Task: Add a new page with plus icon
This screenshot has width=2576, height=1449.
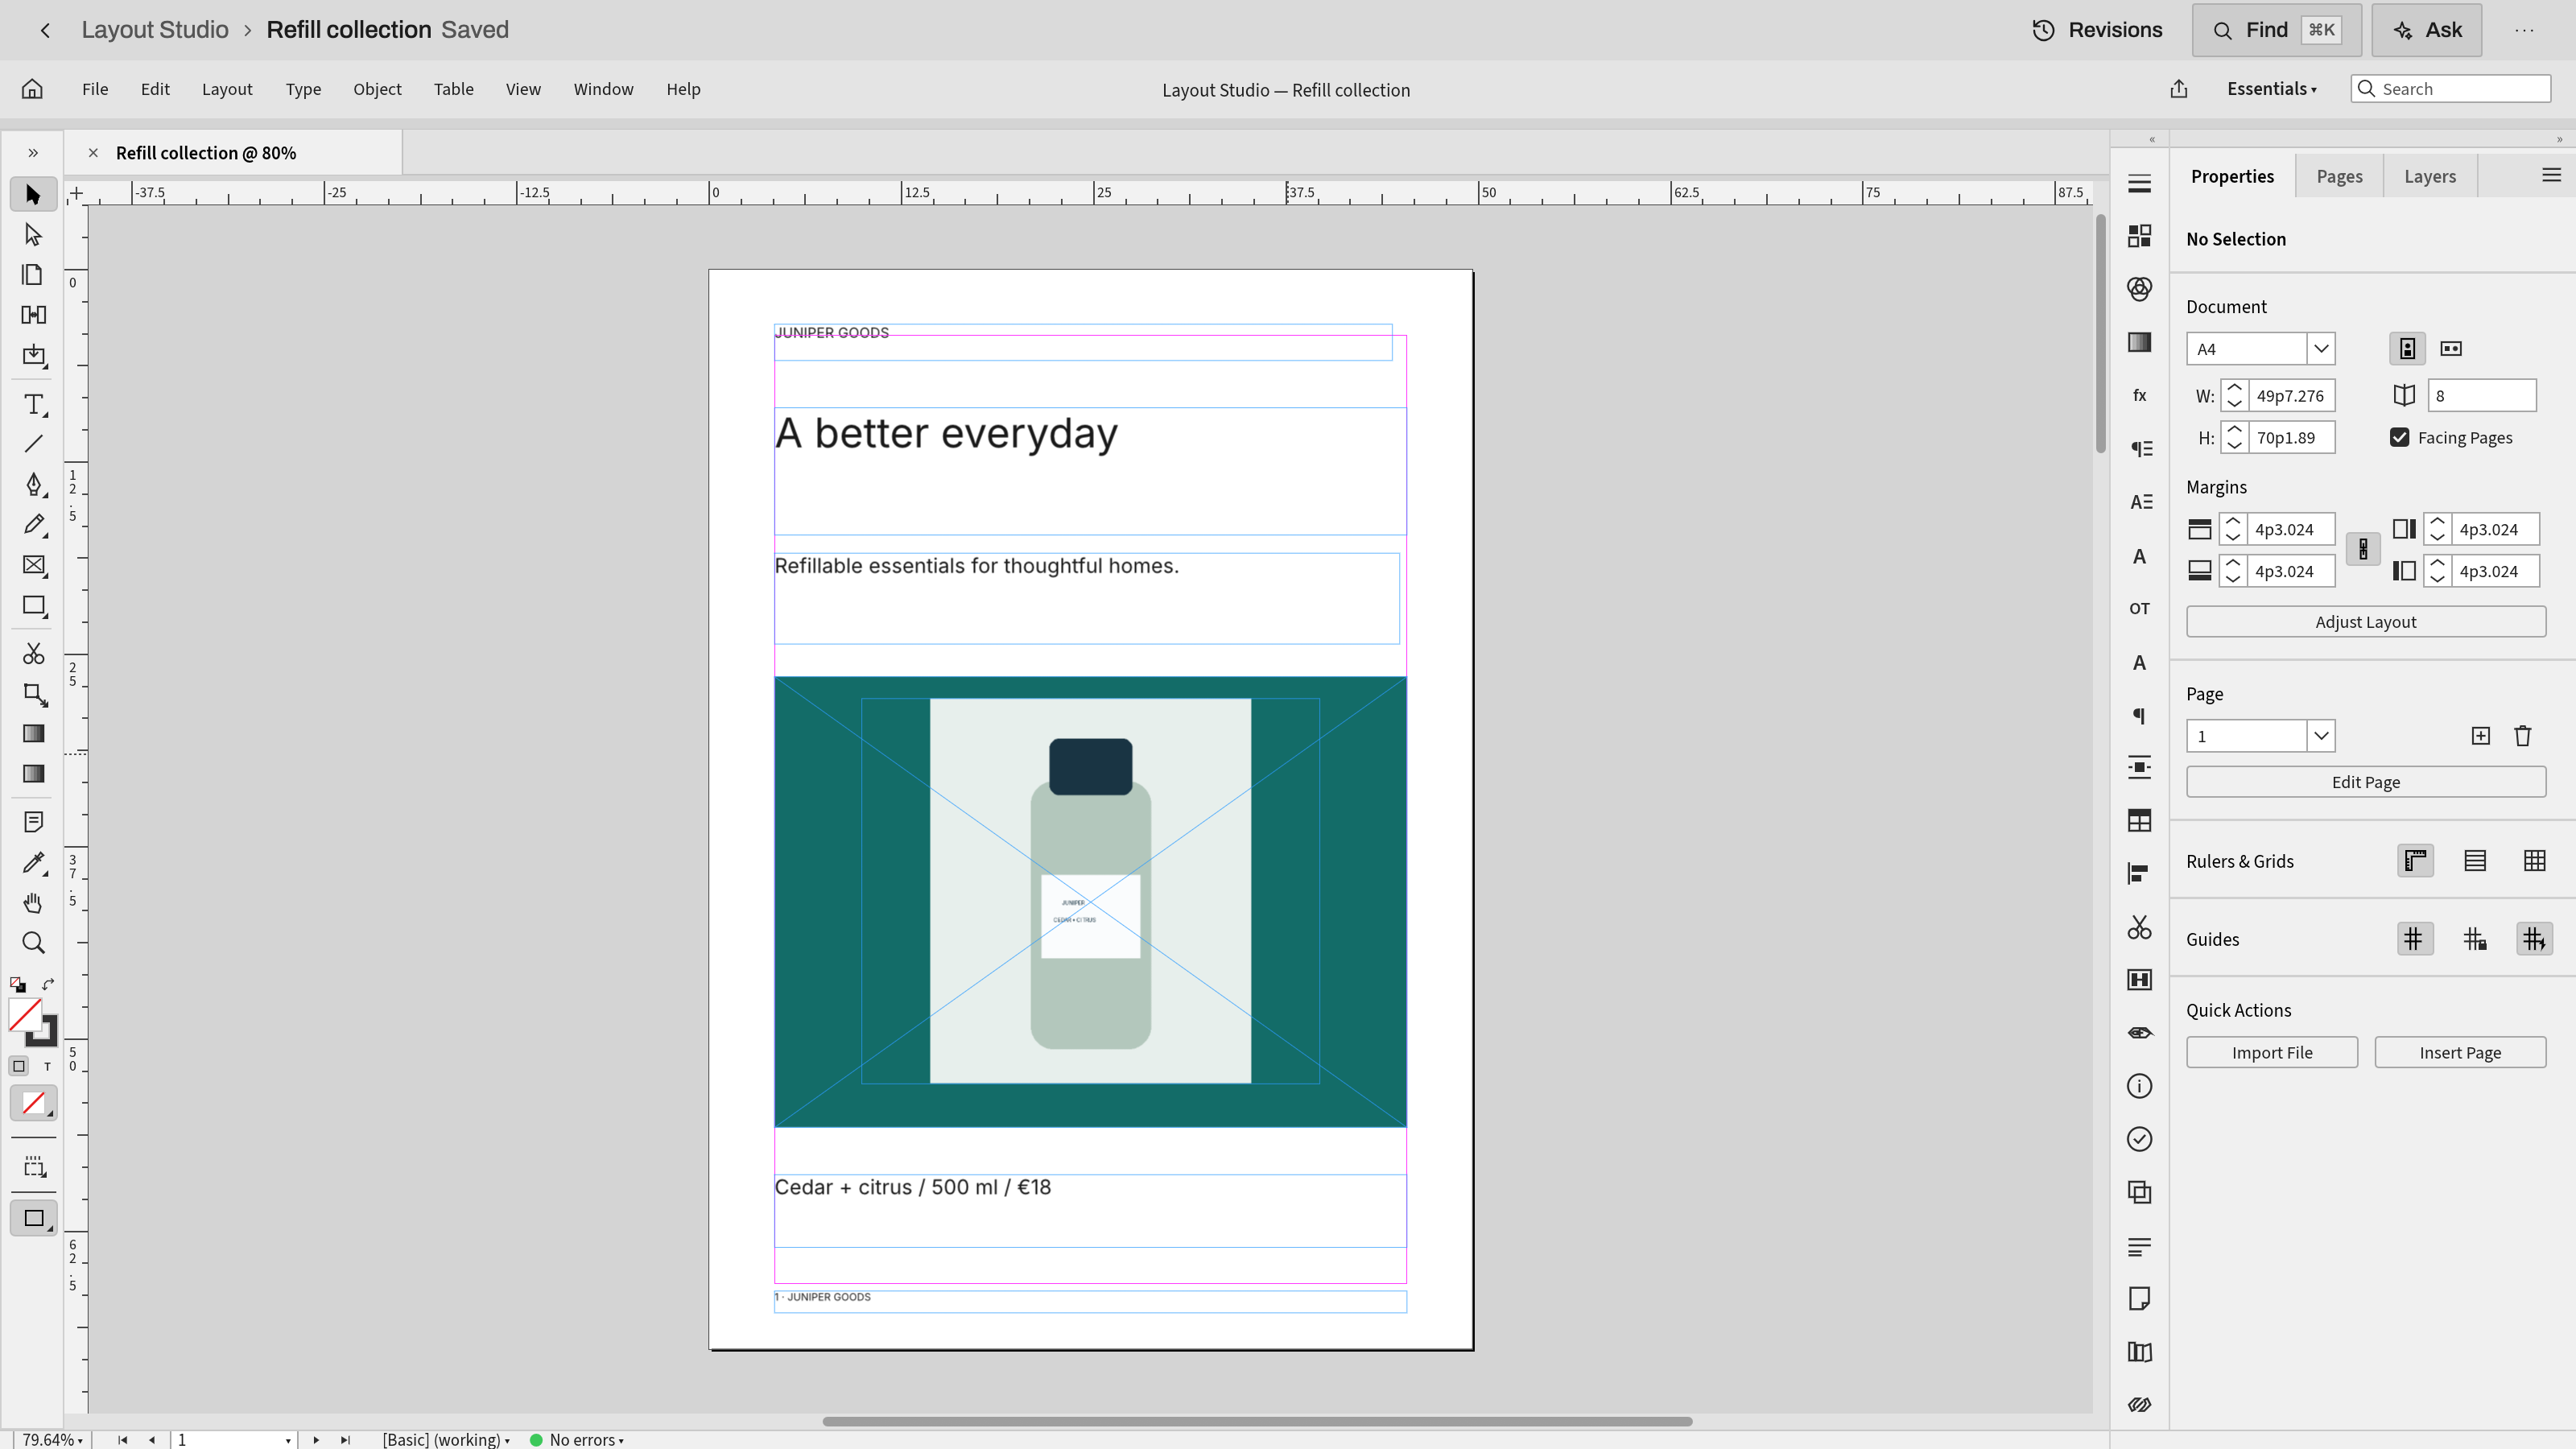Action: tap(2481, 736)
